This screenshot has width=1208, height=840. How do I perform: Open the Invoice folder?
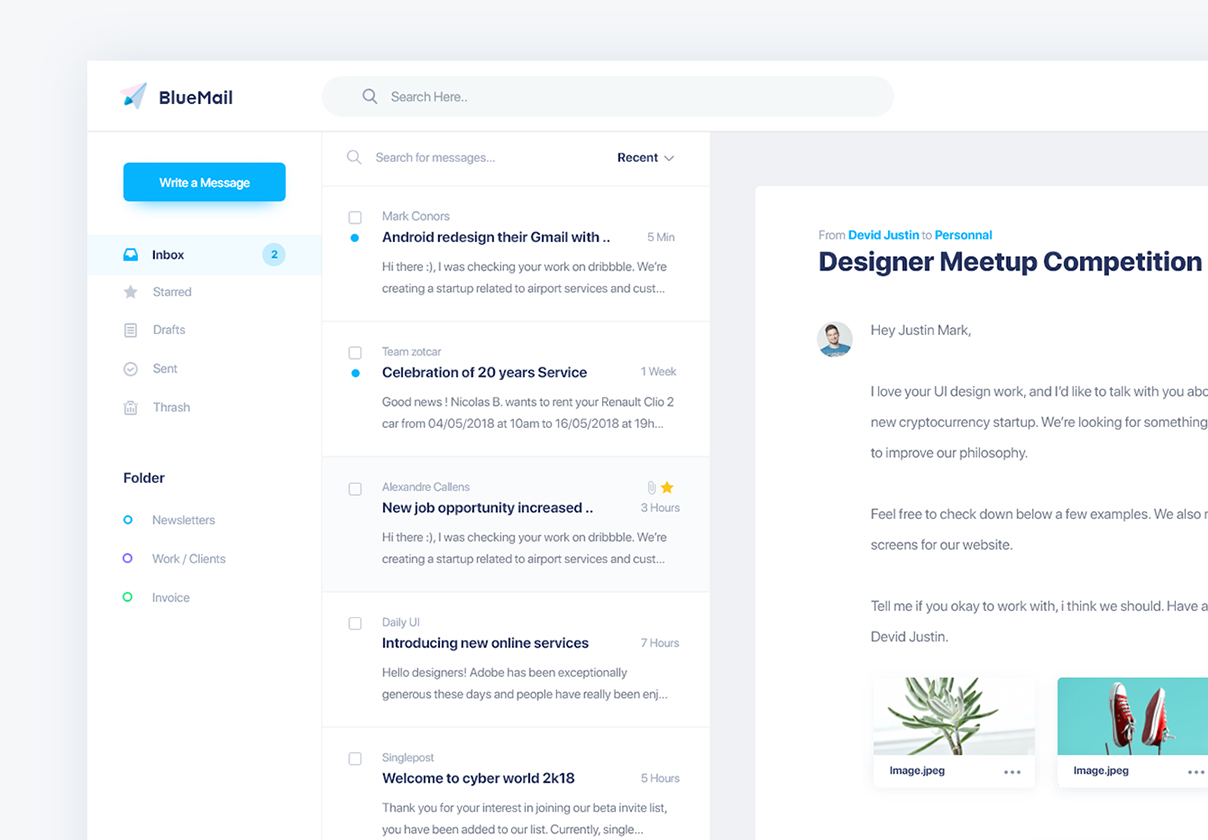coord(171,598)
